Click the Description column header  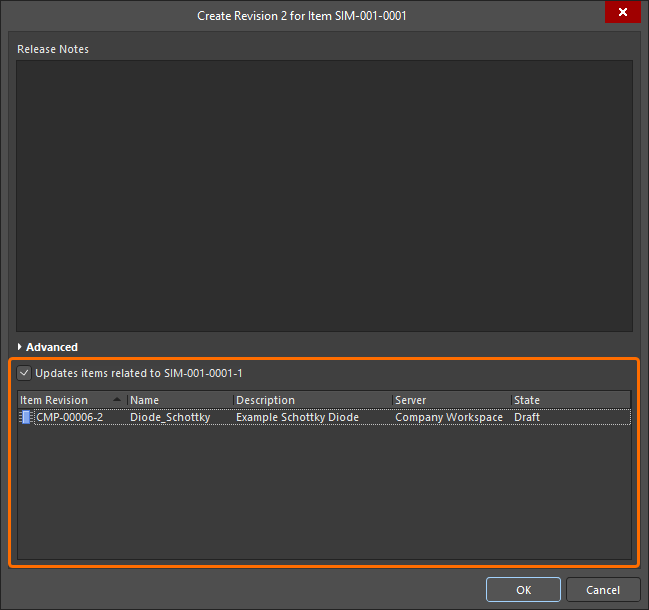(312, 400)
